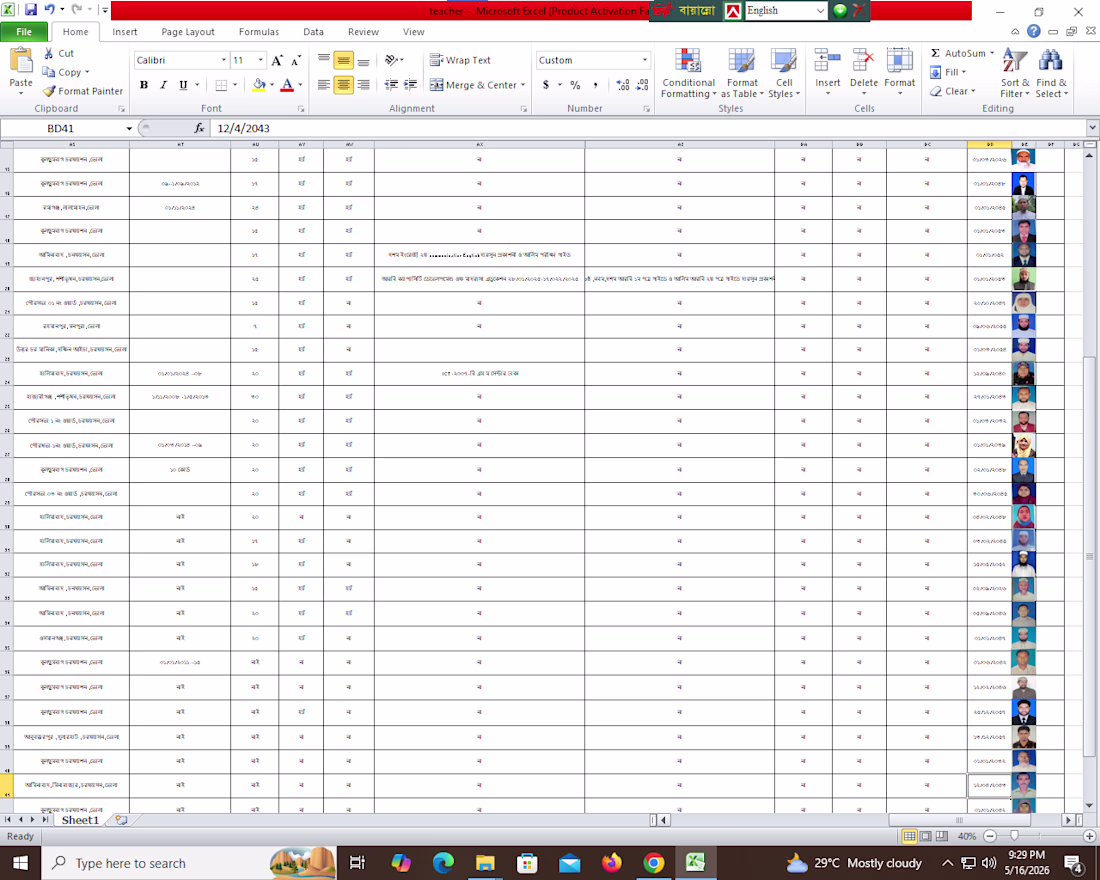
Task: Toggle Wrap Text
Action: pos(460,60)
